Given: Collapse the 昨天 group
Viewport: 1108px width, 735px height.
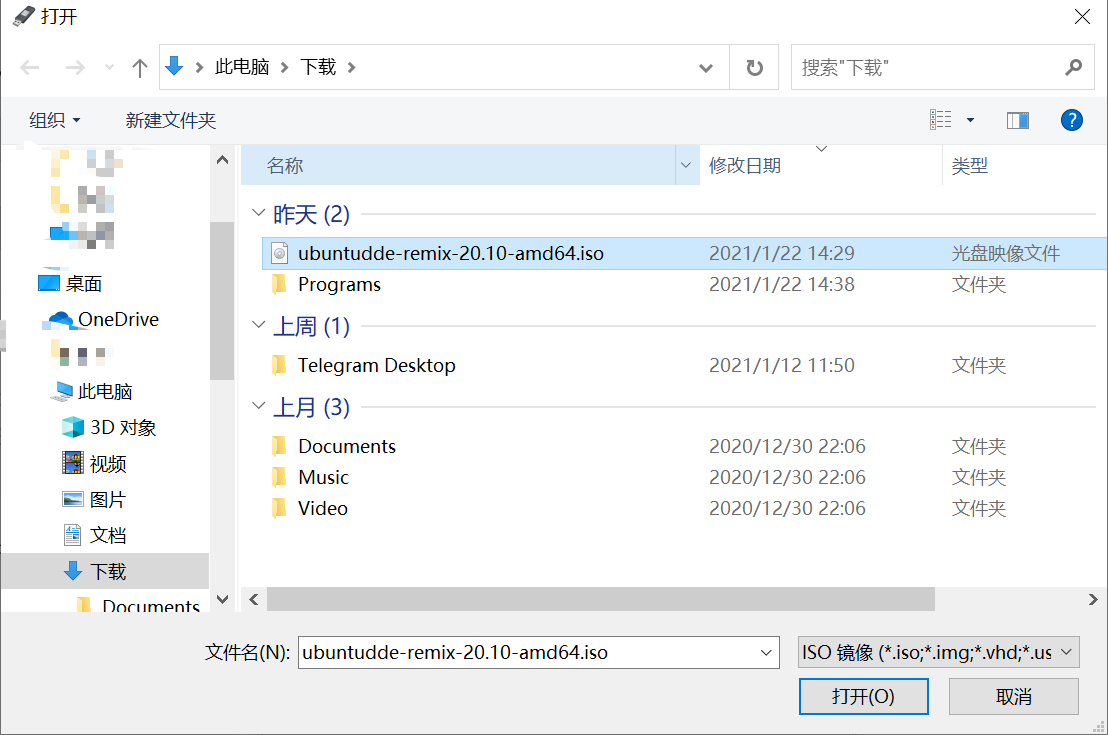Looking at the screenshot, I should click(258, 214).
